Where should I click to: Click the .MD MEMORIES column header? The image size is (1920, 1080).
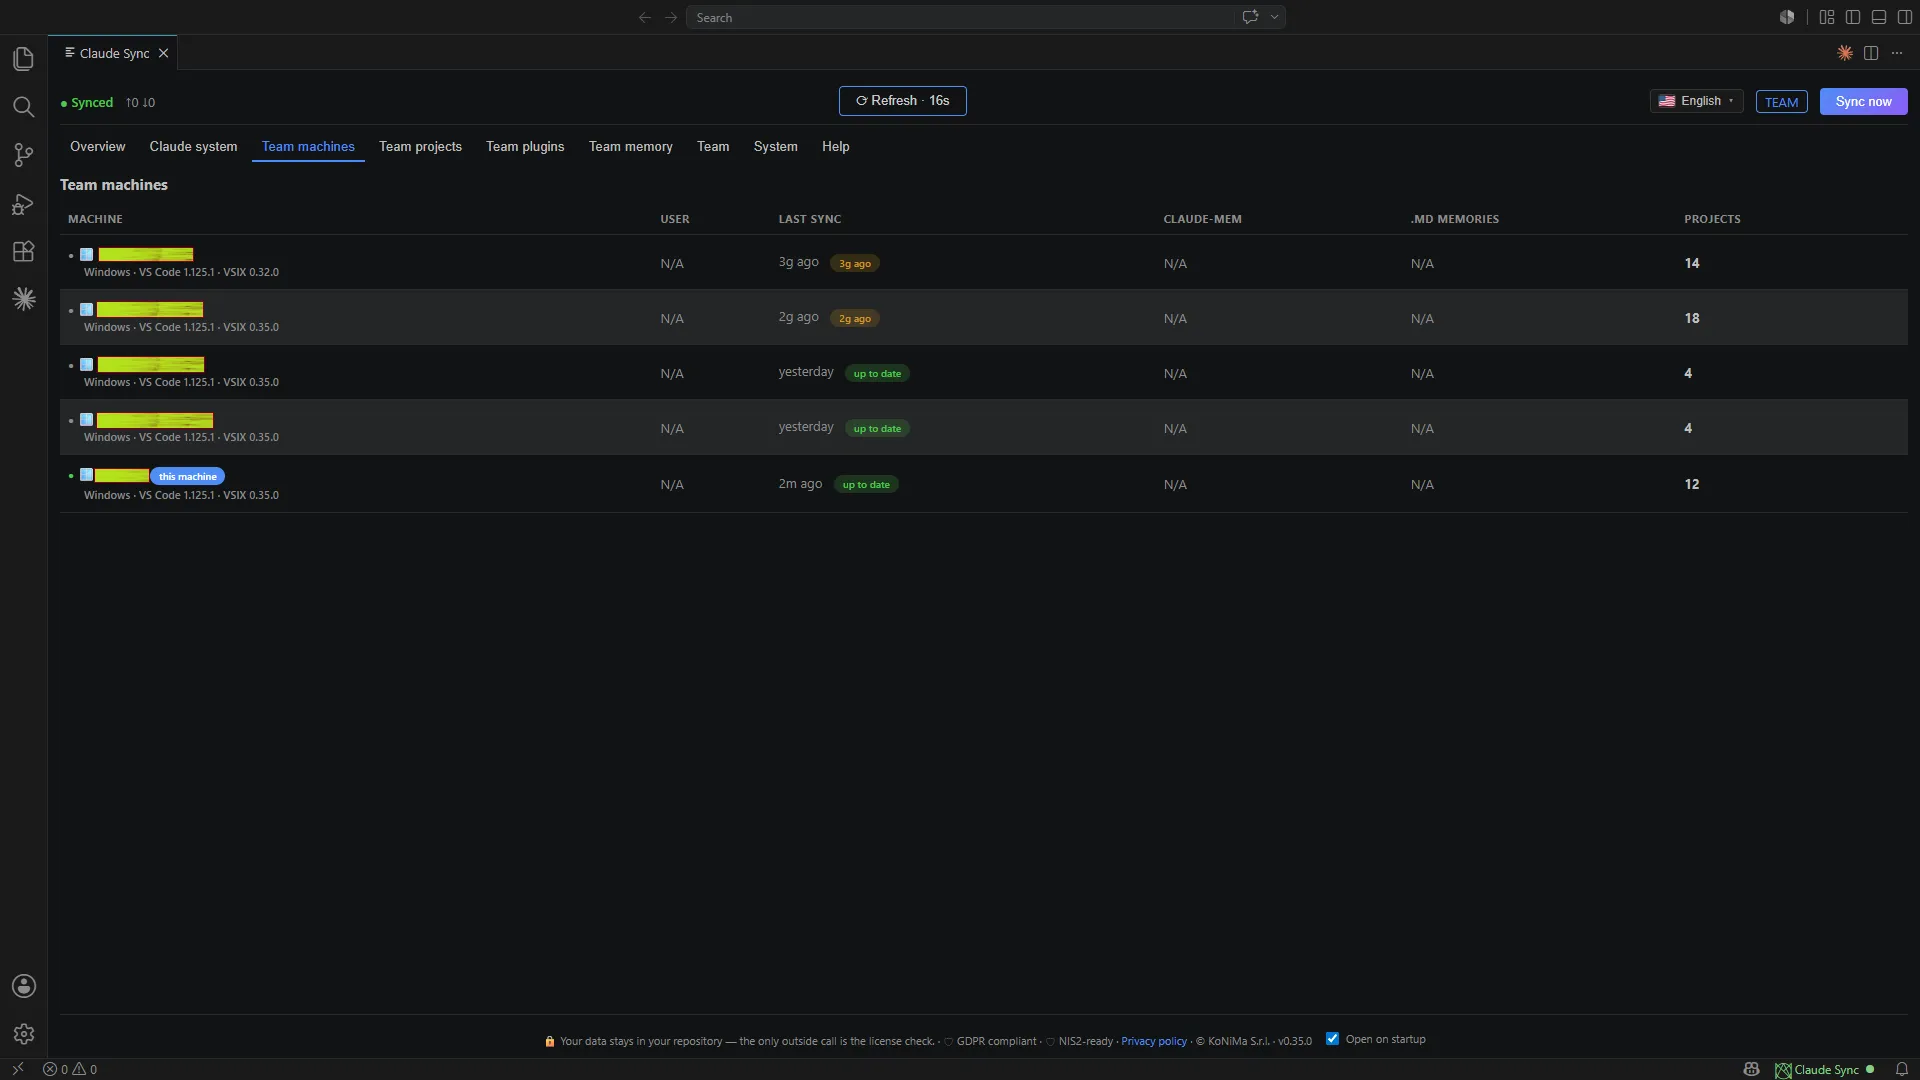(x=1455, y=219)
